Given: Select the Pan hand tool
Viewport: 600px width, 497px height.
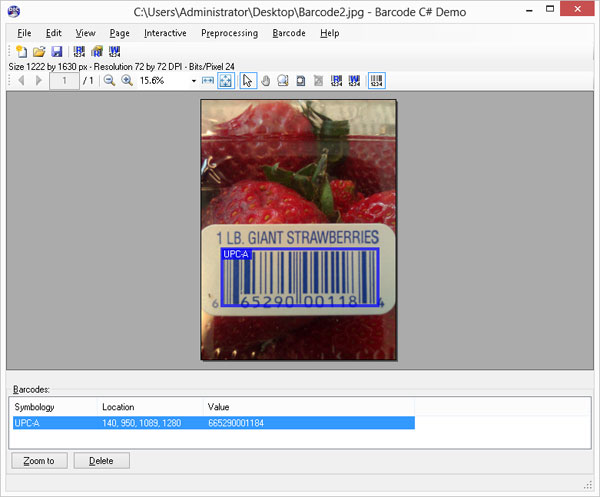Looking at the screenshot, I should 266,80.
